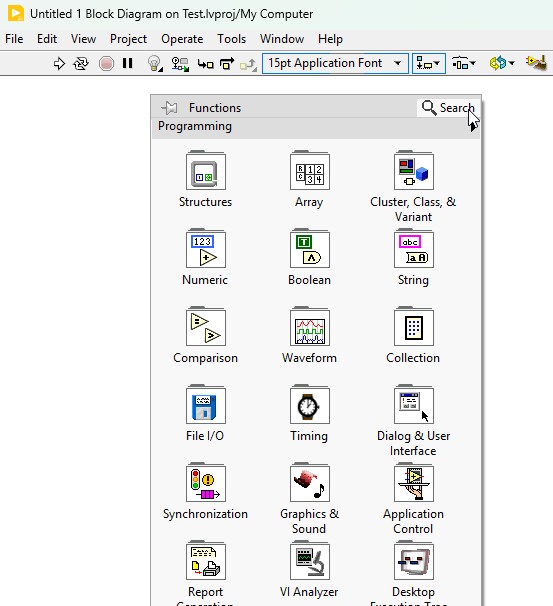Toggle Highlight Execution light bulb
This screenshot has height=606, width=553.
click(x=155, y=63)
